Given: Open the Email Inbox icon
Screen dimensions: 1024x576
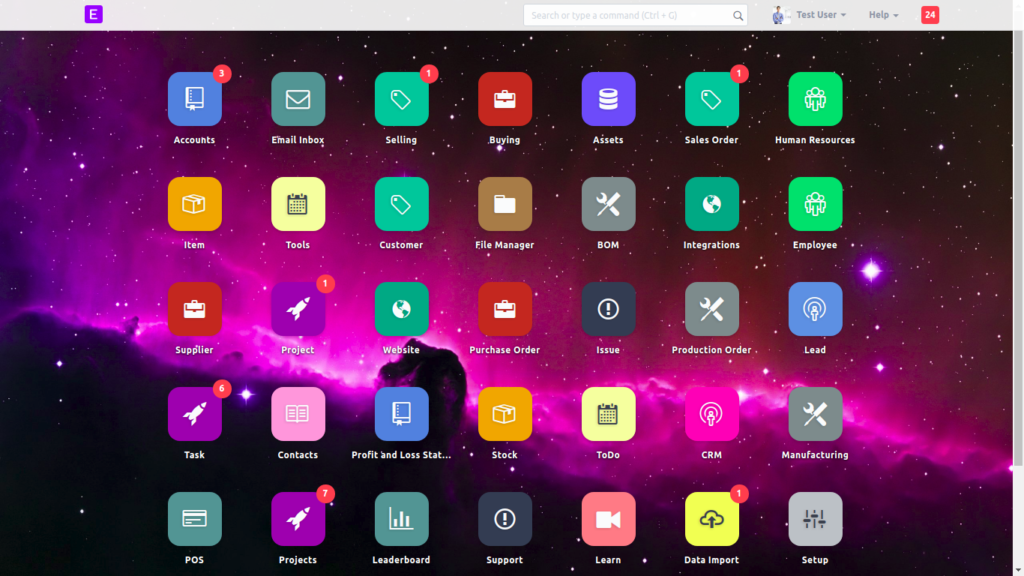Looking at the screenshot, I should tap(298, 99).
